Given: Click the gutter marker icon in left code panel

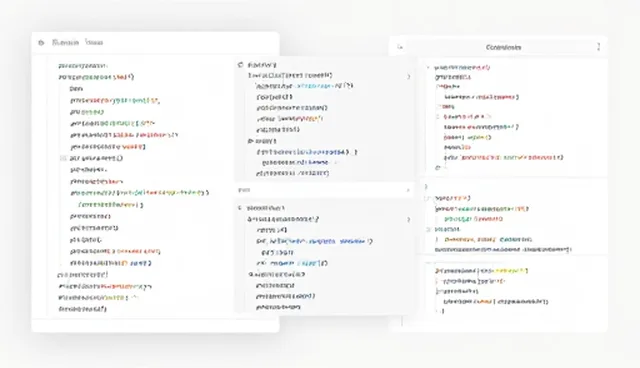Looking at the screenshot, I should [x=63, y=158].
